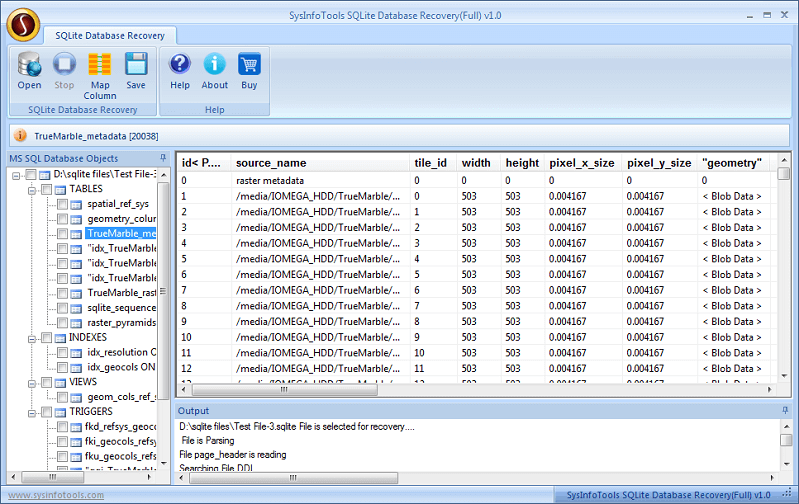Click the icon beside idx_geocols index
The image size is (799, 504).
(x=76, y=367)
